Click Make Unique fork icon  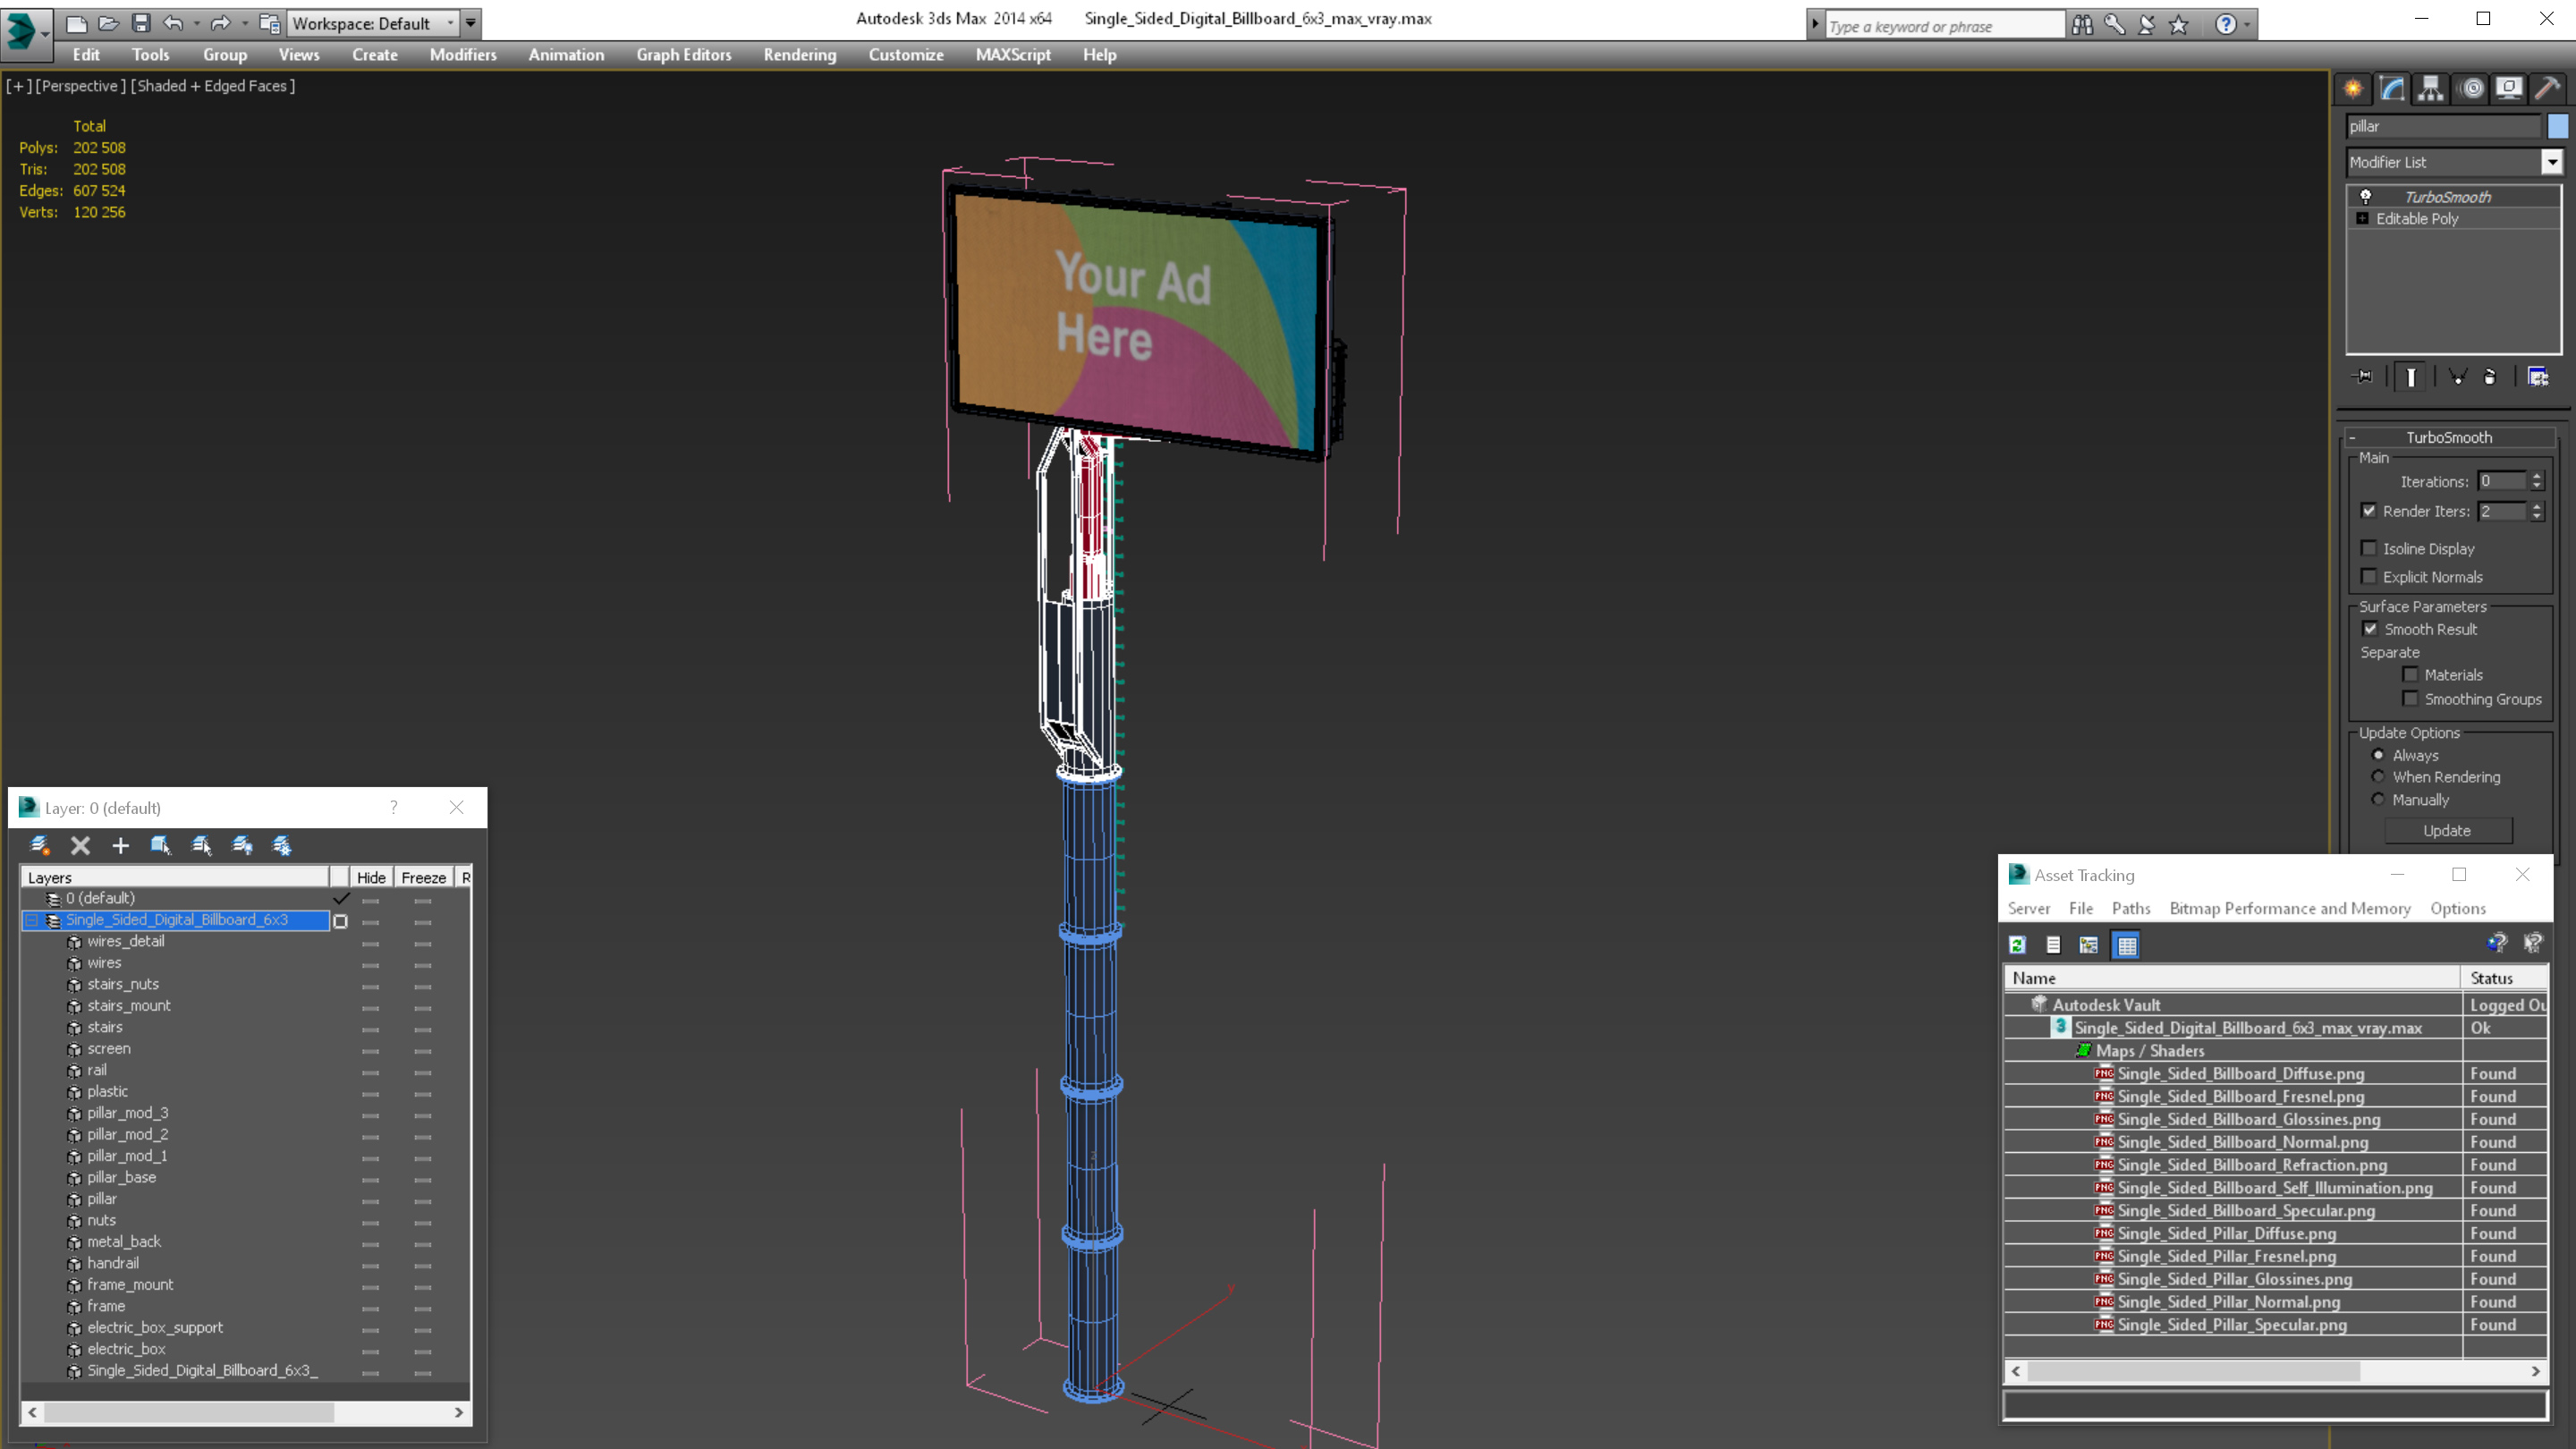coord(2457,377)
